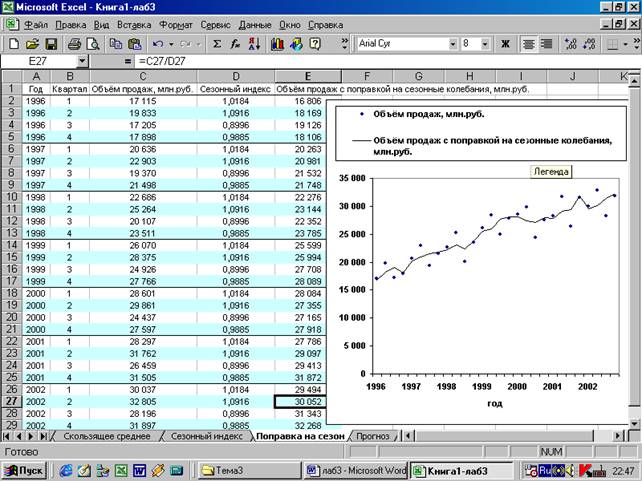The width and height of the screenshot is (642, 481).
Task: Open the Paste Function fx icon
Action: coord(235,44)
